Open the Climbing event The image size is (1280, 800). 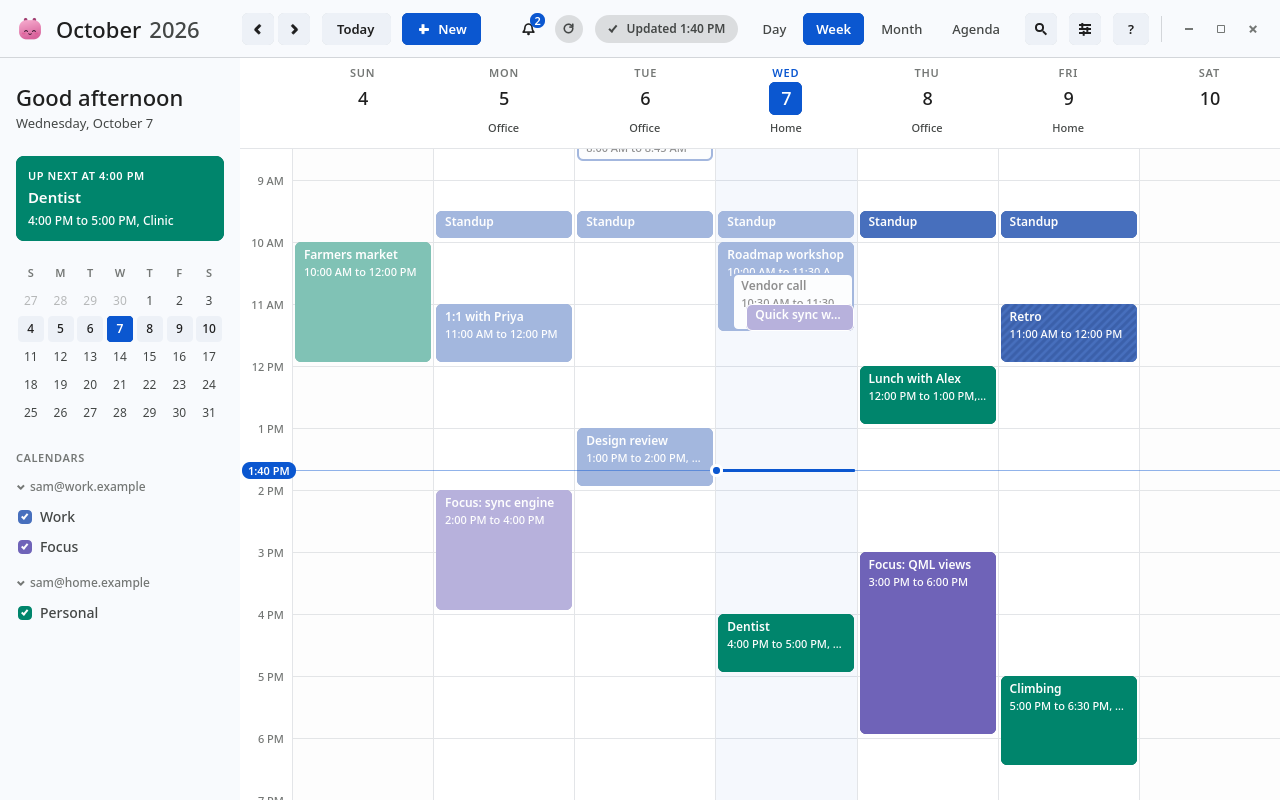tap(1069, 721)
